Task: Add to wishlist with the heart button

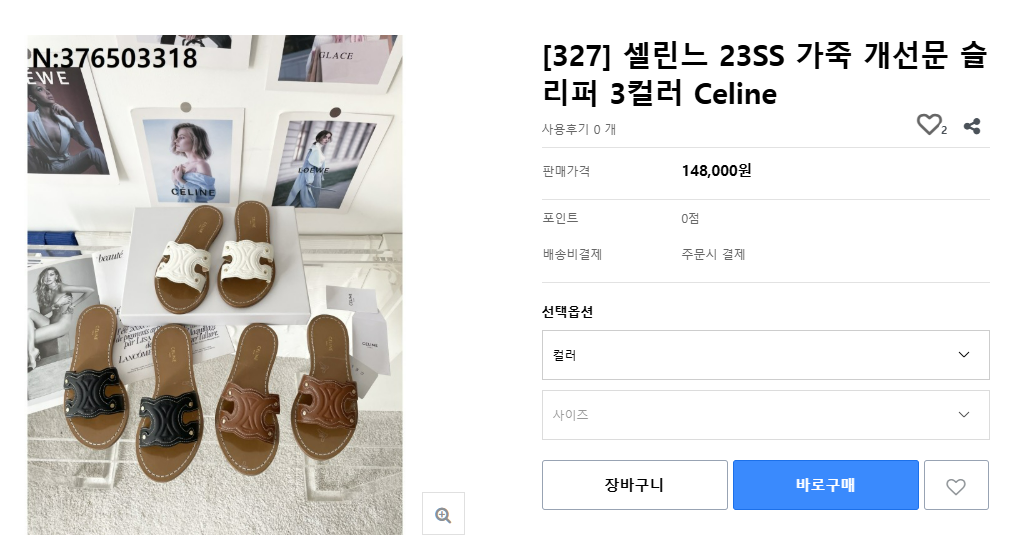Action: point(956,486)
